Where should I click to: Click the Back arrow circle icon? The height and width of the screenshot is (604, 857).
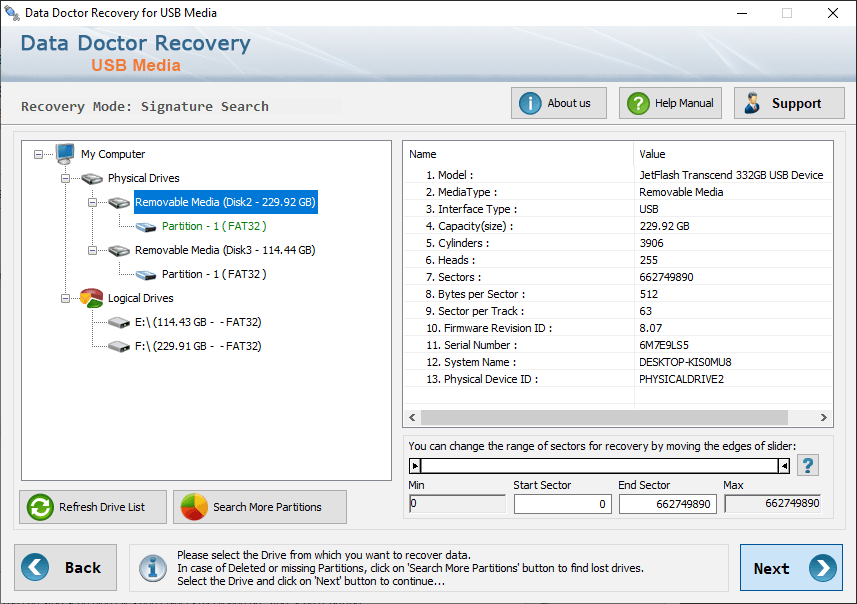point(35,567)
